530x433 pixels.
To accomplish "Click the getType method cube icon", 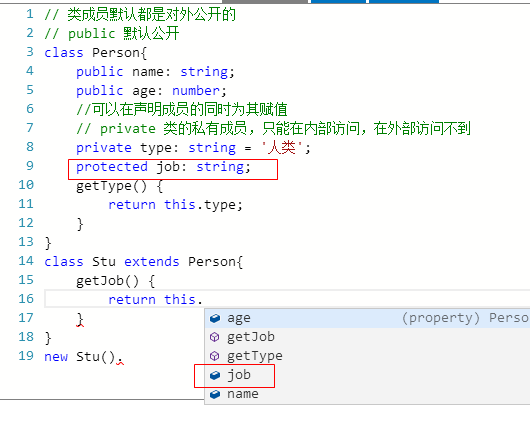I will (x=215, y=356).
